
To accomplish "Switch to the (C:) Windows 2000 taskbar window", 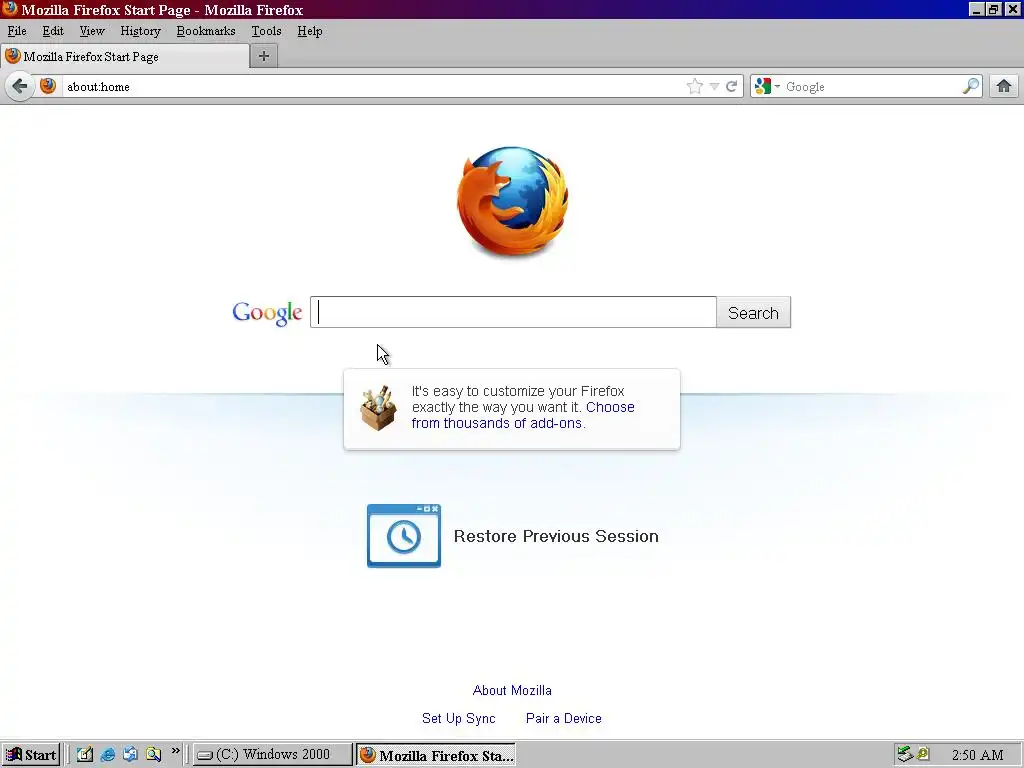I will (x=272, y=755).
